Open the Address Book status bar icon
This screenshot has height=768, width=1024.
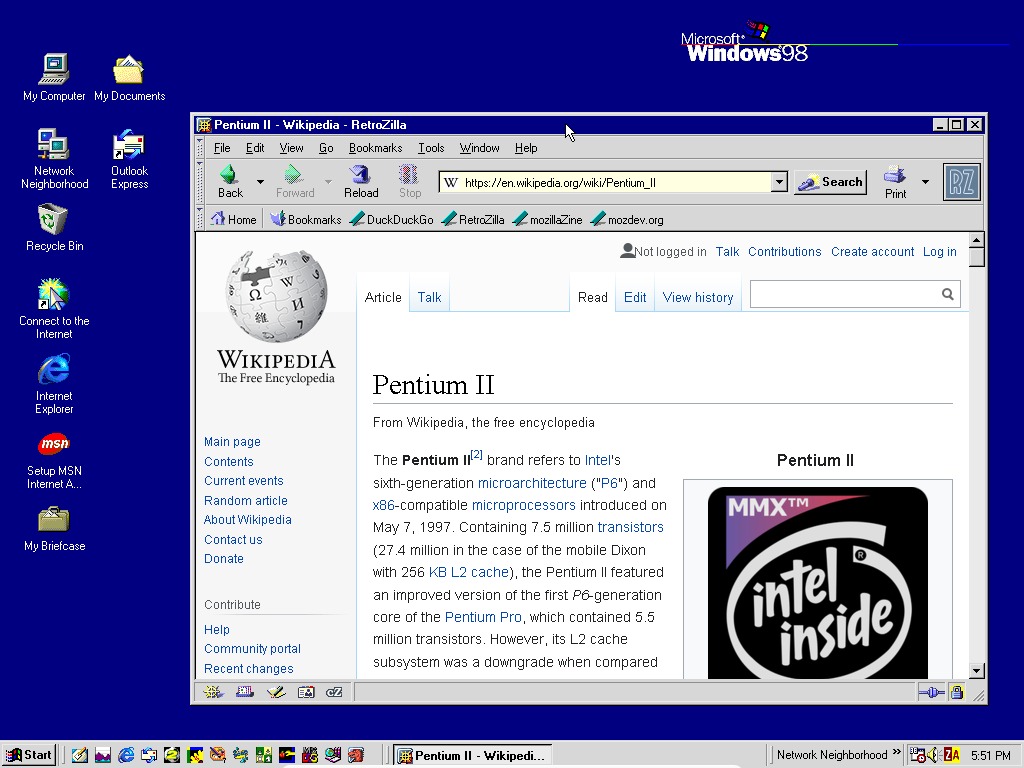point(306,691)
